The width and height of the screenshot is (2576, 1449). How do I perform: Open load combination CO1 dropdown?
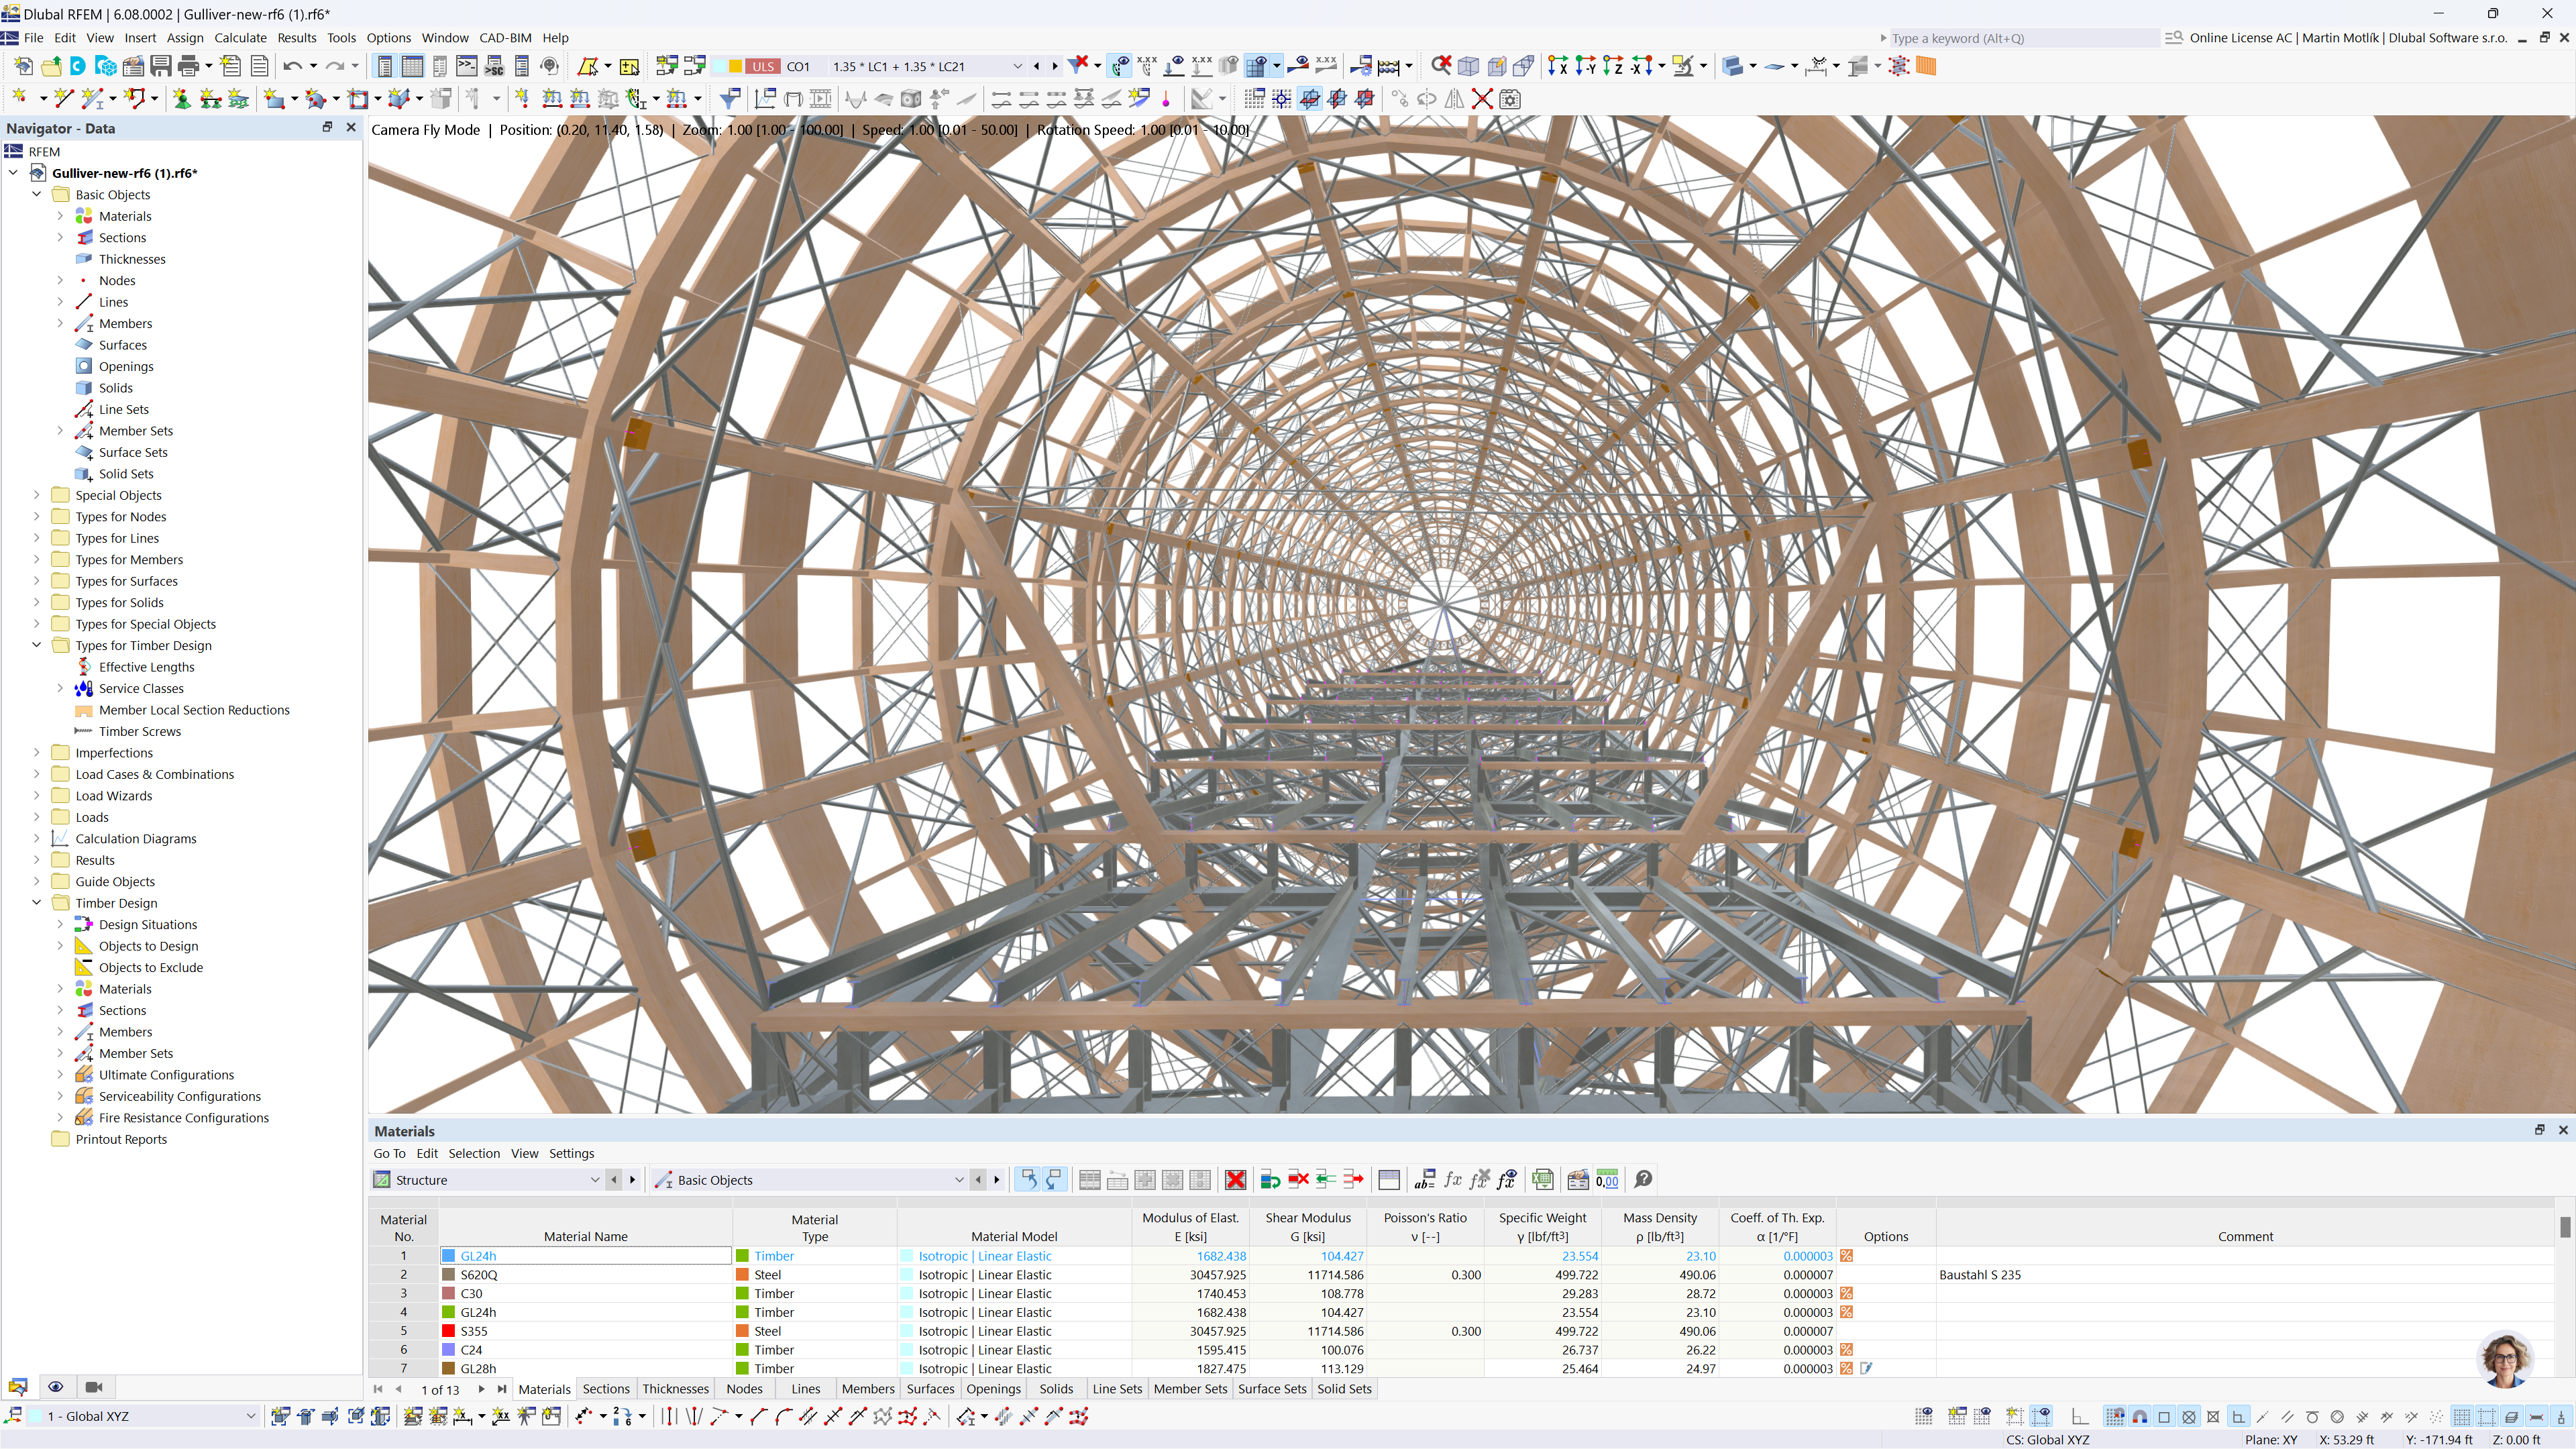(1017, 66)
